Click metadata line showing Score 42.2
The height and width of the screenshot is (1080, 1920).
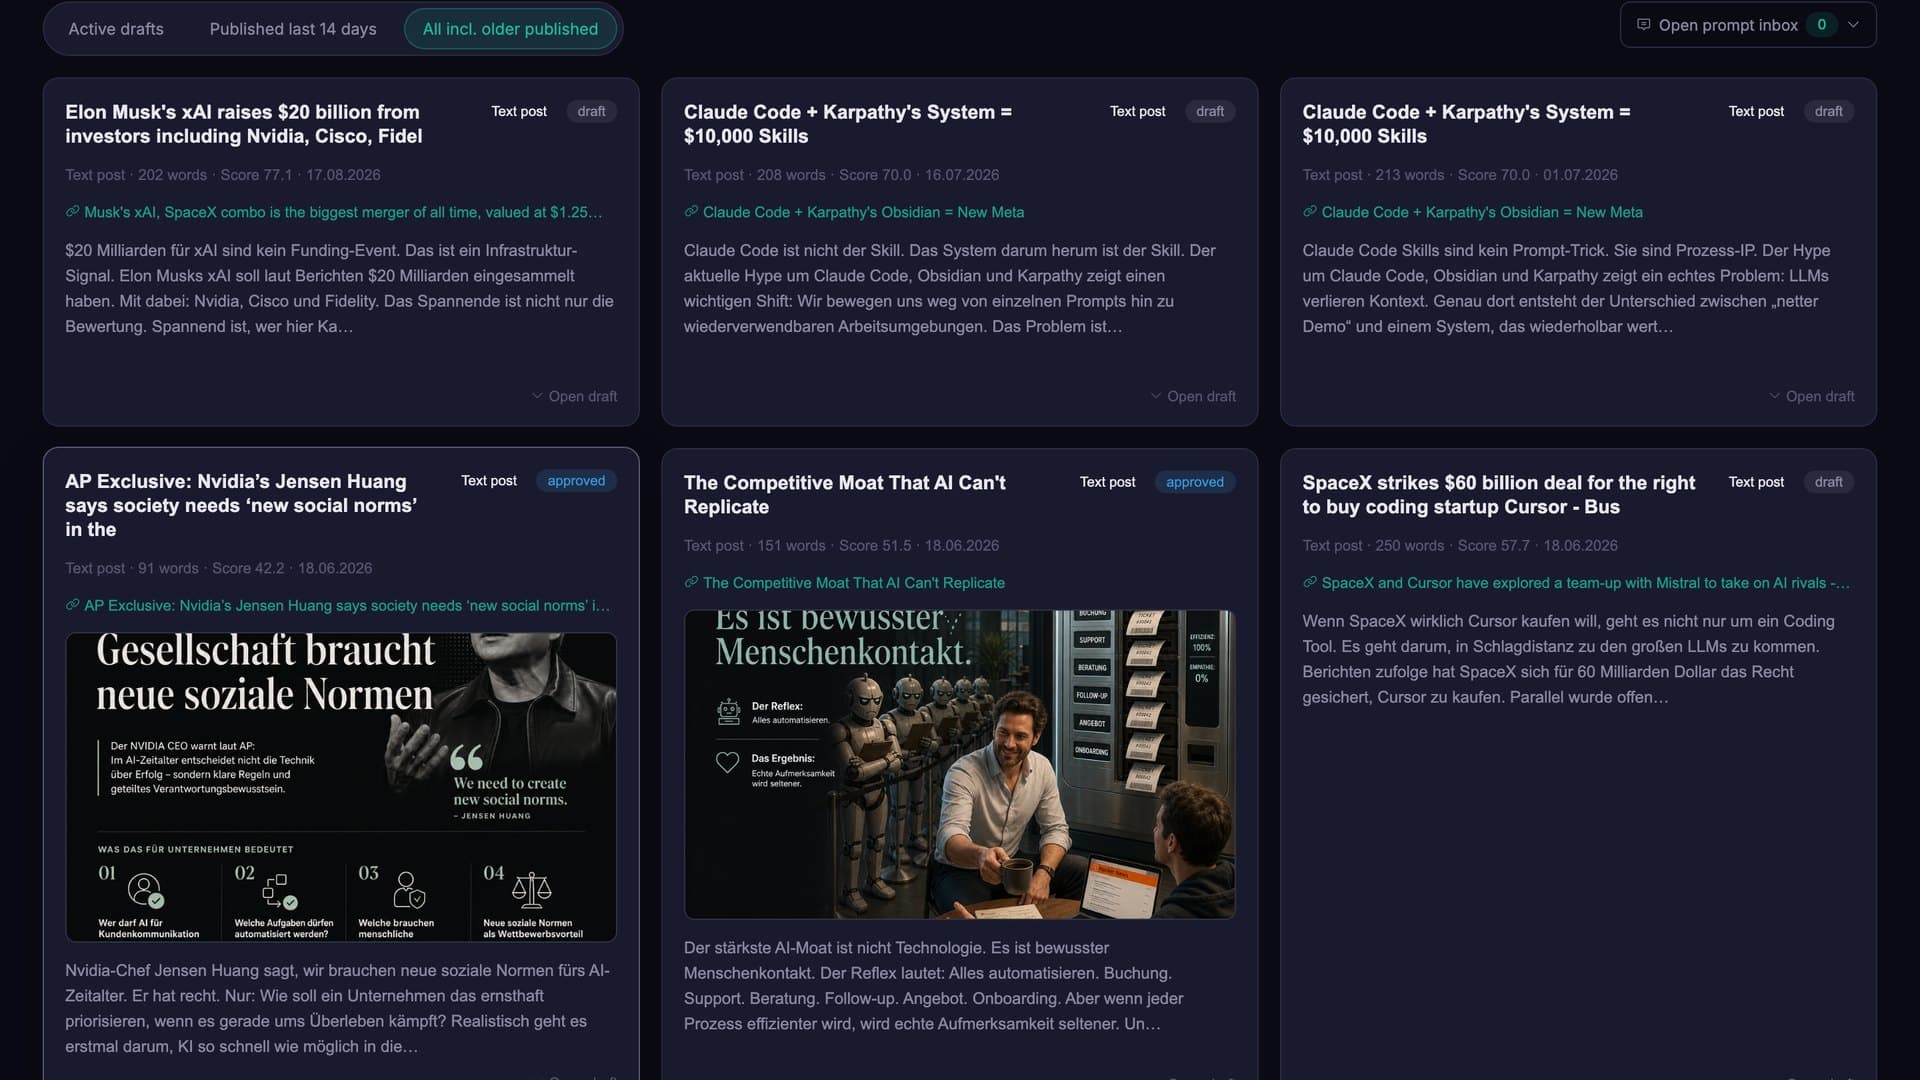pyautogui.click(x=219, y=568)
